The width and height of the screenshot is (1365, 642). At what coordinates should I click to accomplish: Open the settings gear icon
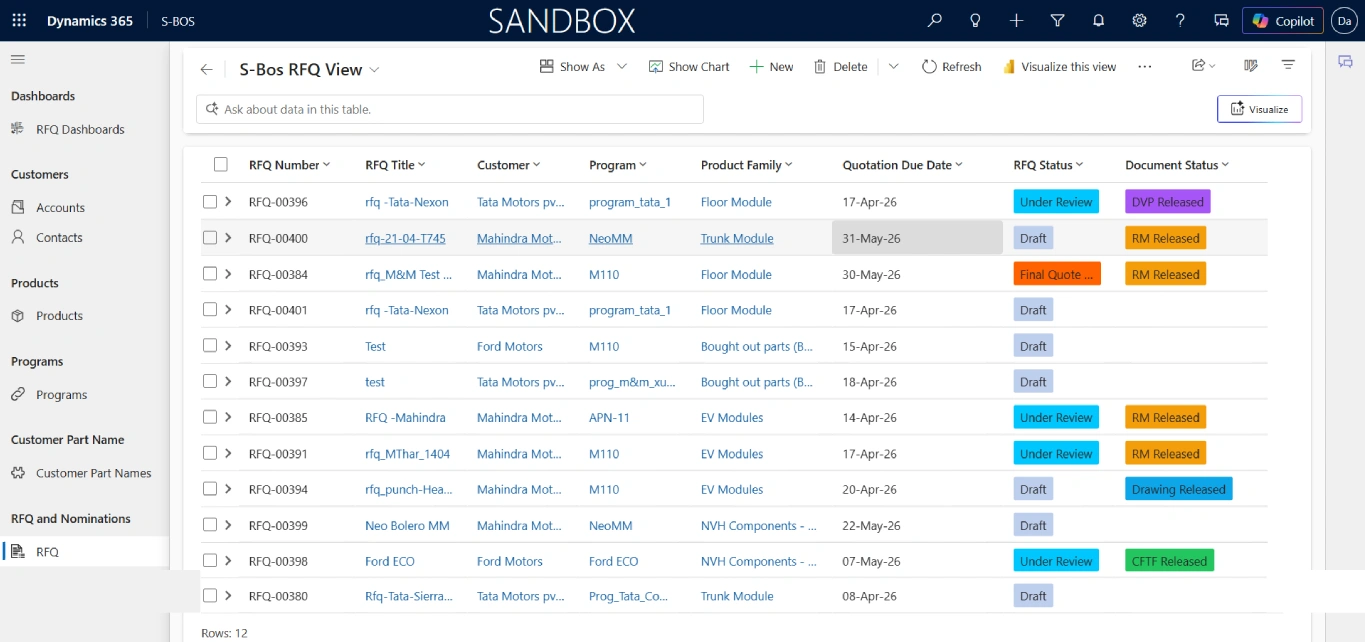click(1139, 20)
